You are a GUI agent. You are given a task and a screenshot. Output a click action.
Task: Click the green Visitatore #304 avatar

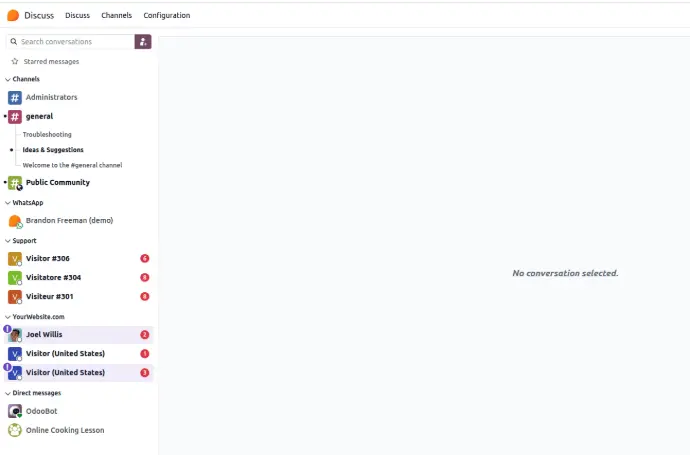[15, 278]
